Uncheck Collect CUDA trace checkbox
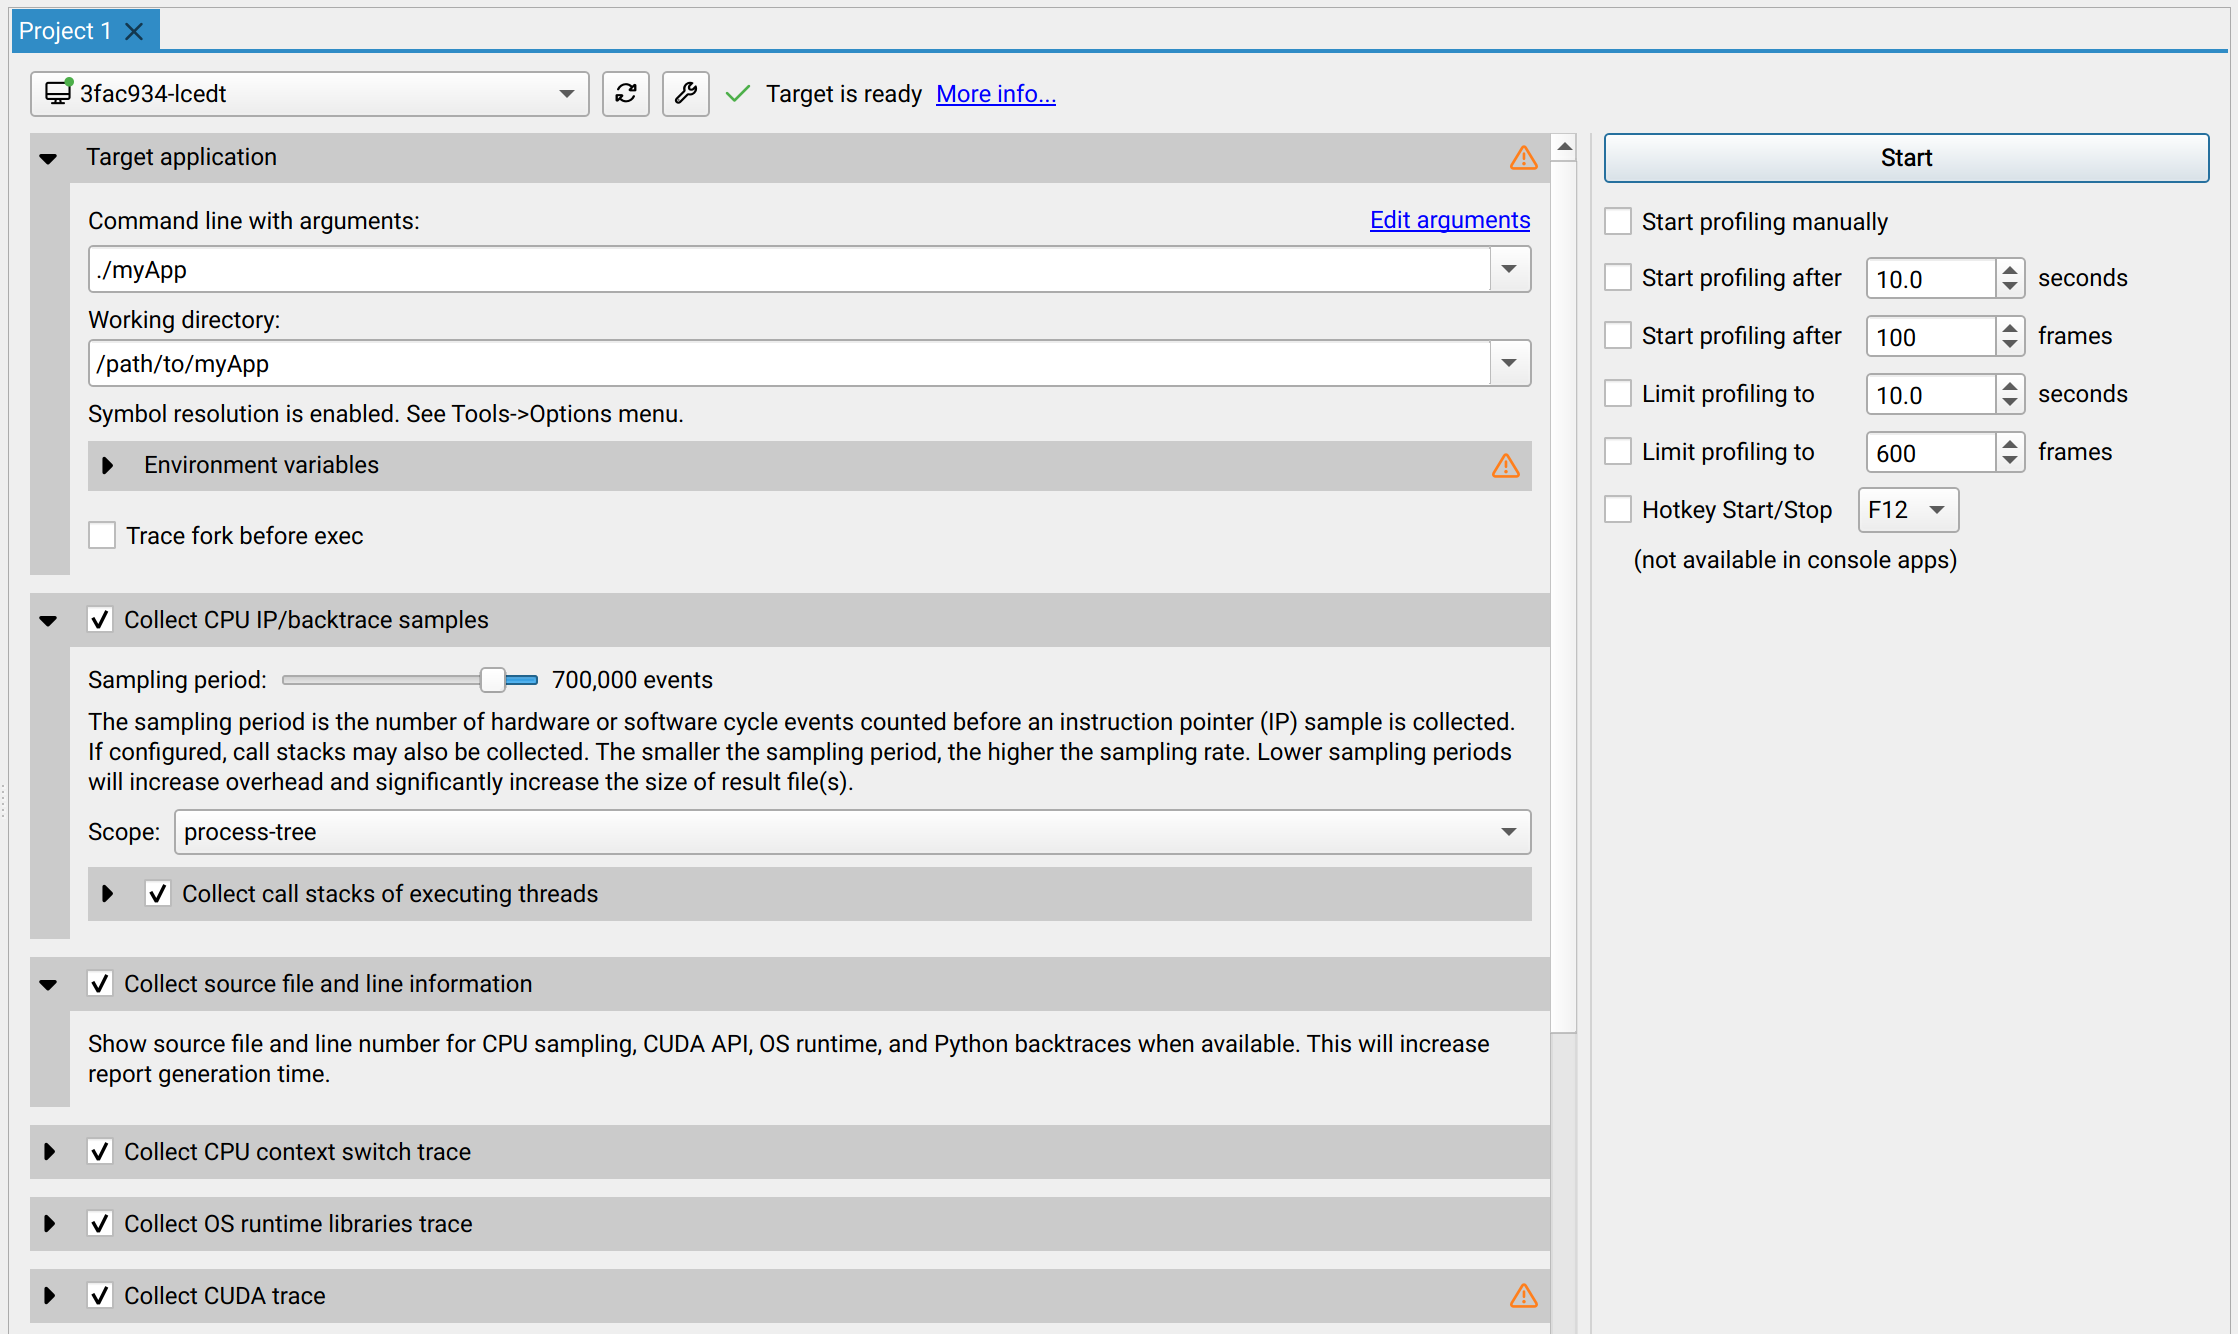 point(100,1296)
